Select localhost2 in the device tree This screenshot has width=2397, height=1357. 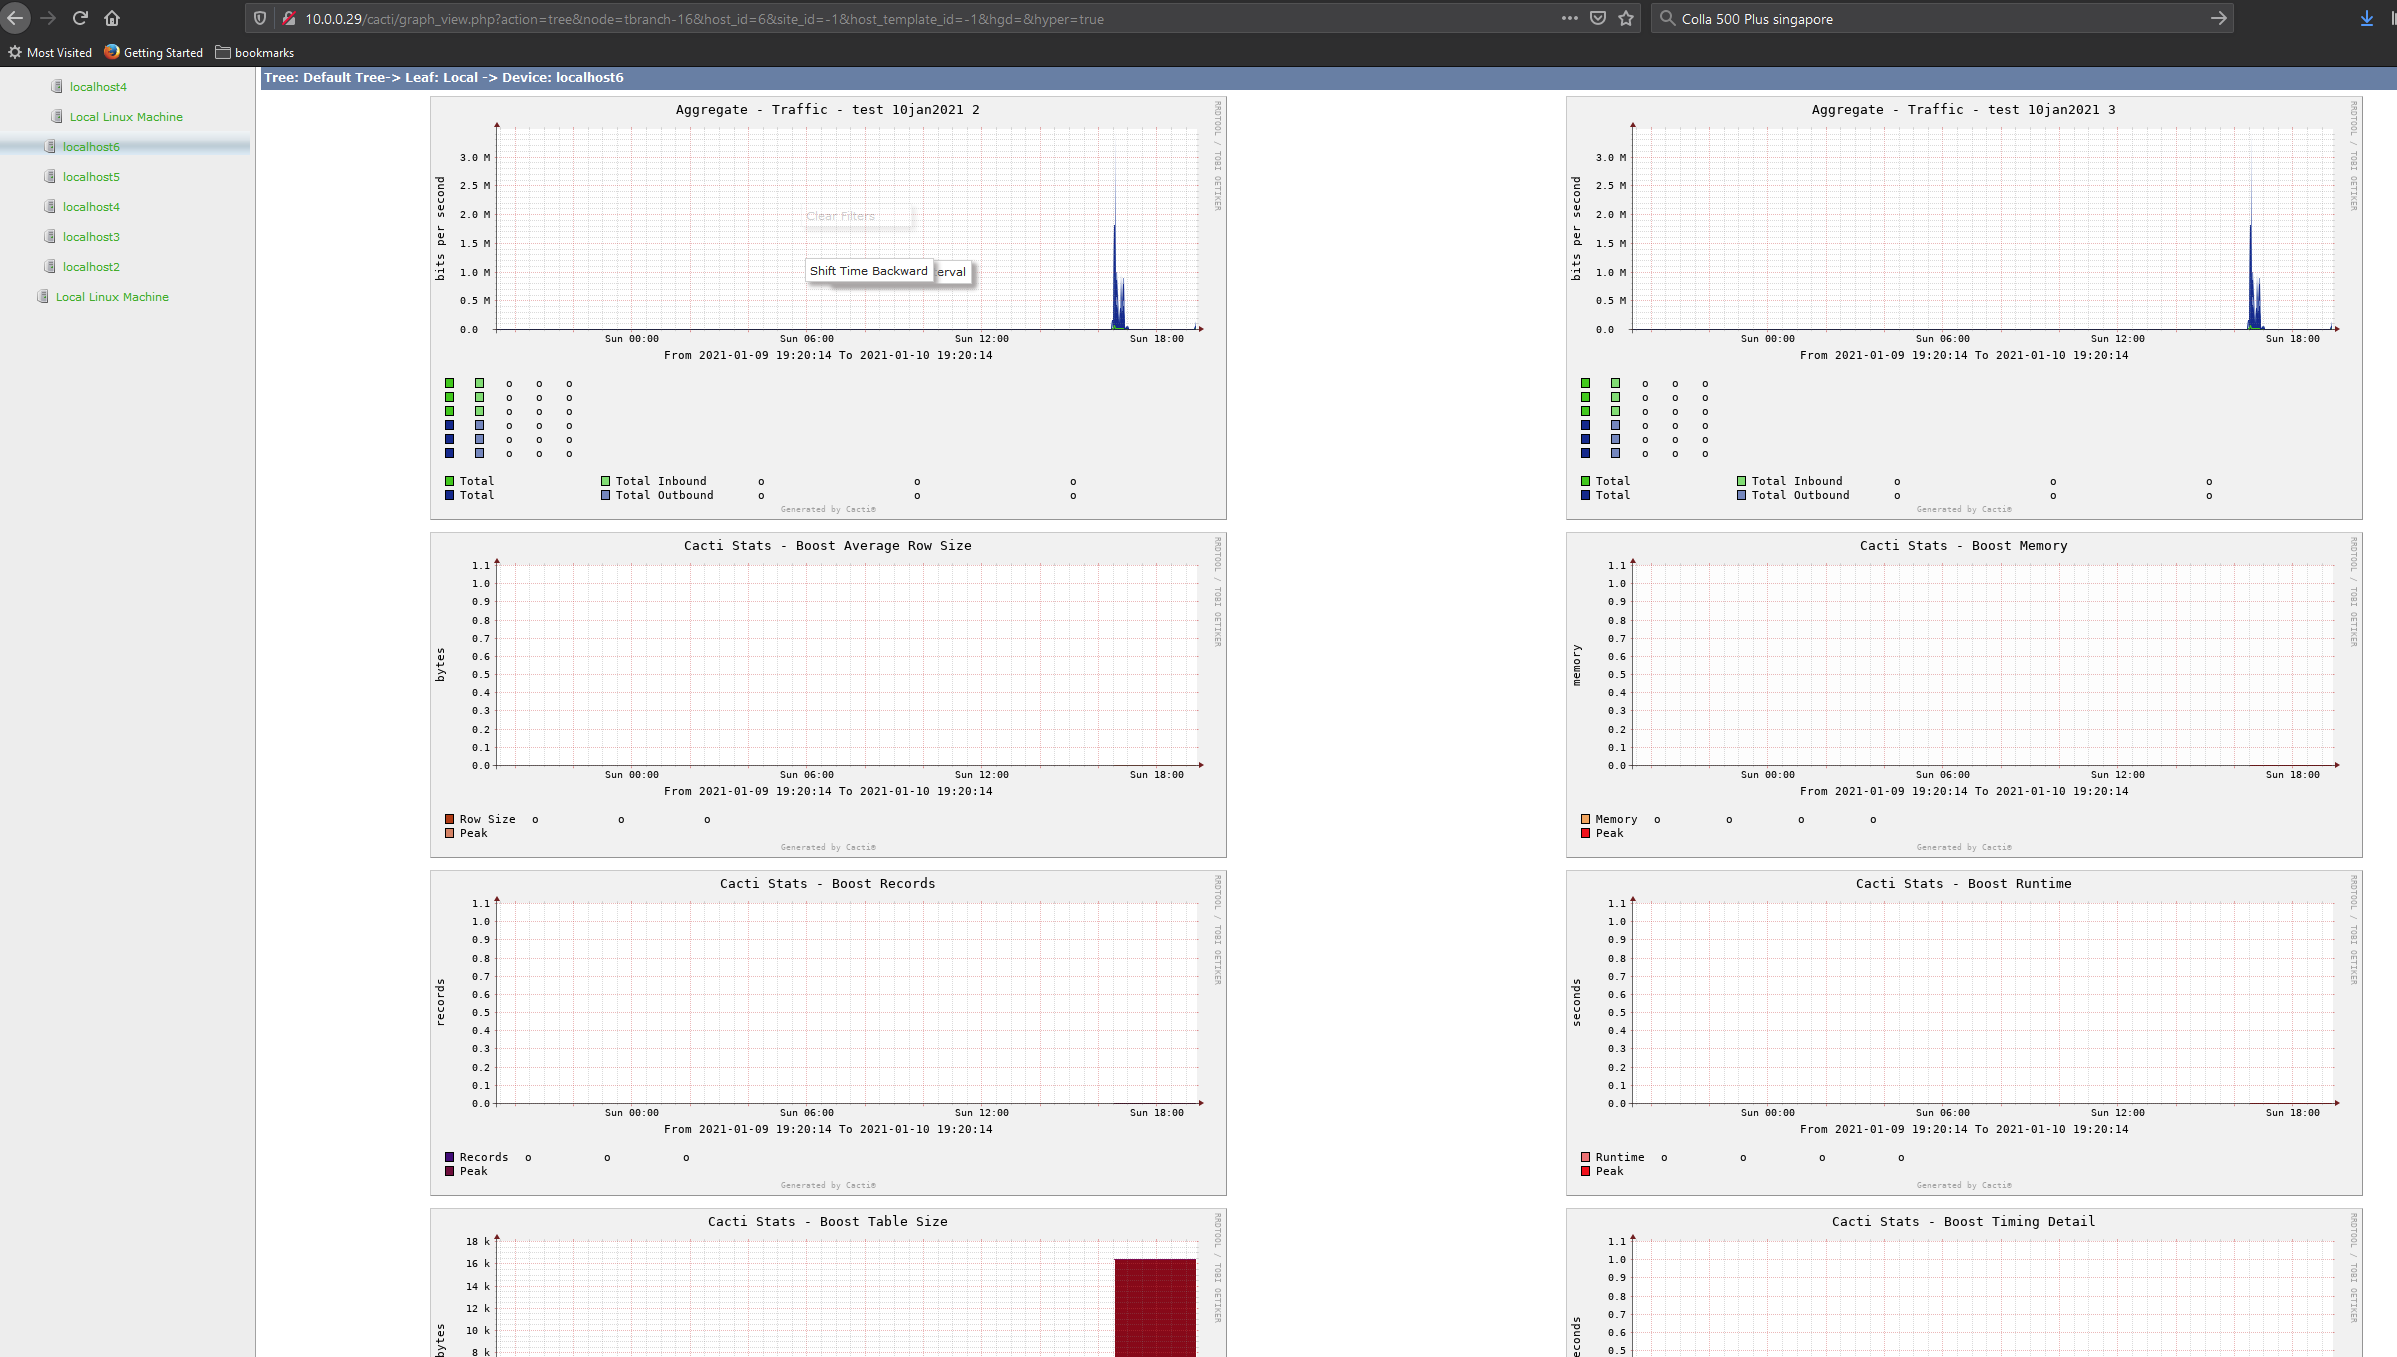click(x=93, y=266)
